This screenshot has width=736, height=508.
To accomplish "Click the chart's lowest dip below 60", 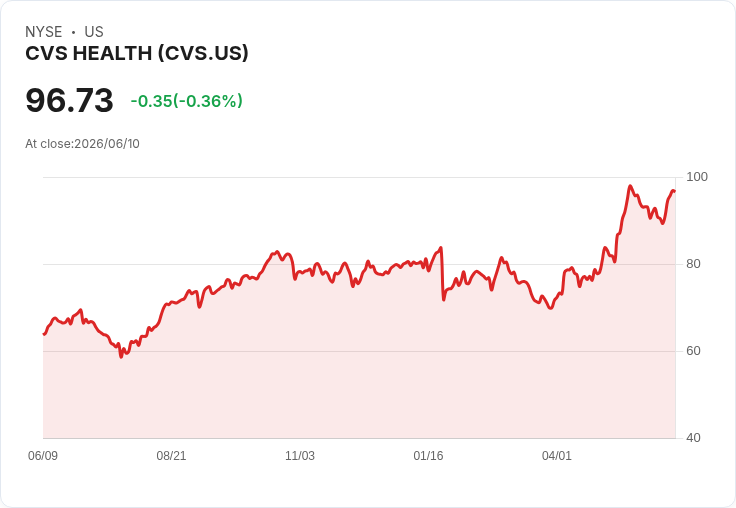I will 121,357.
